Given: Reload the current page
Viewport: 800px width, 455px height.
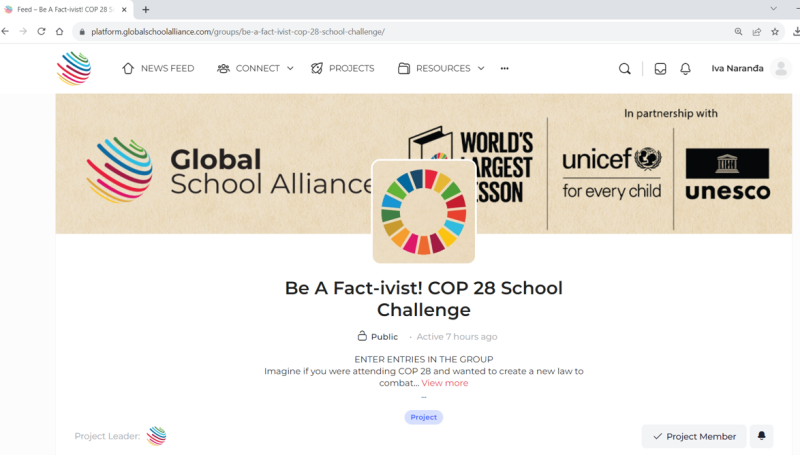Looking at the screenshot, I should (x=41, y=32).
